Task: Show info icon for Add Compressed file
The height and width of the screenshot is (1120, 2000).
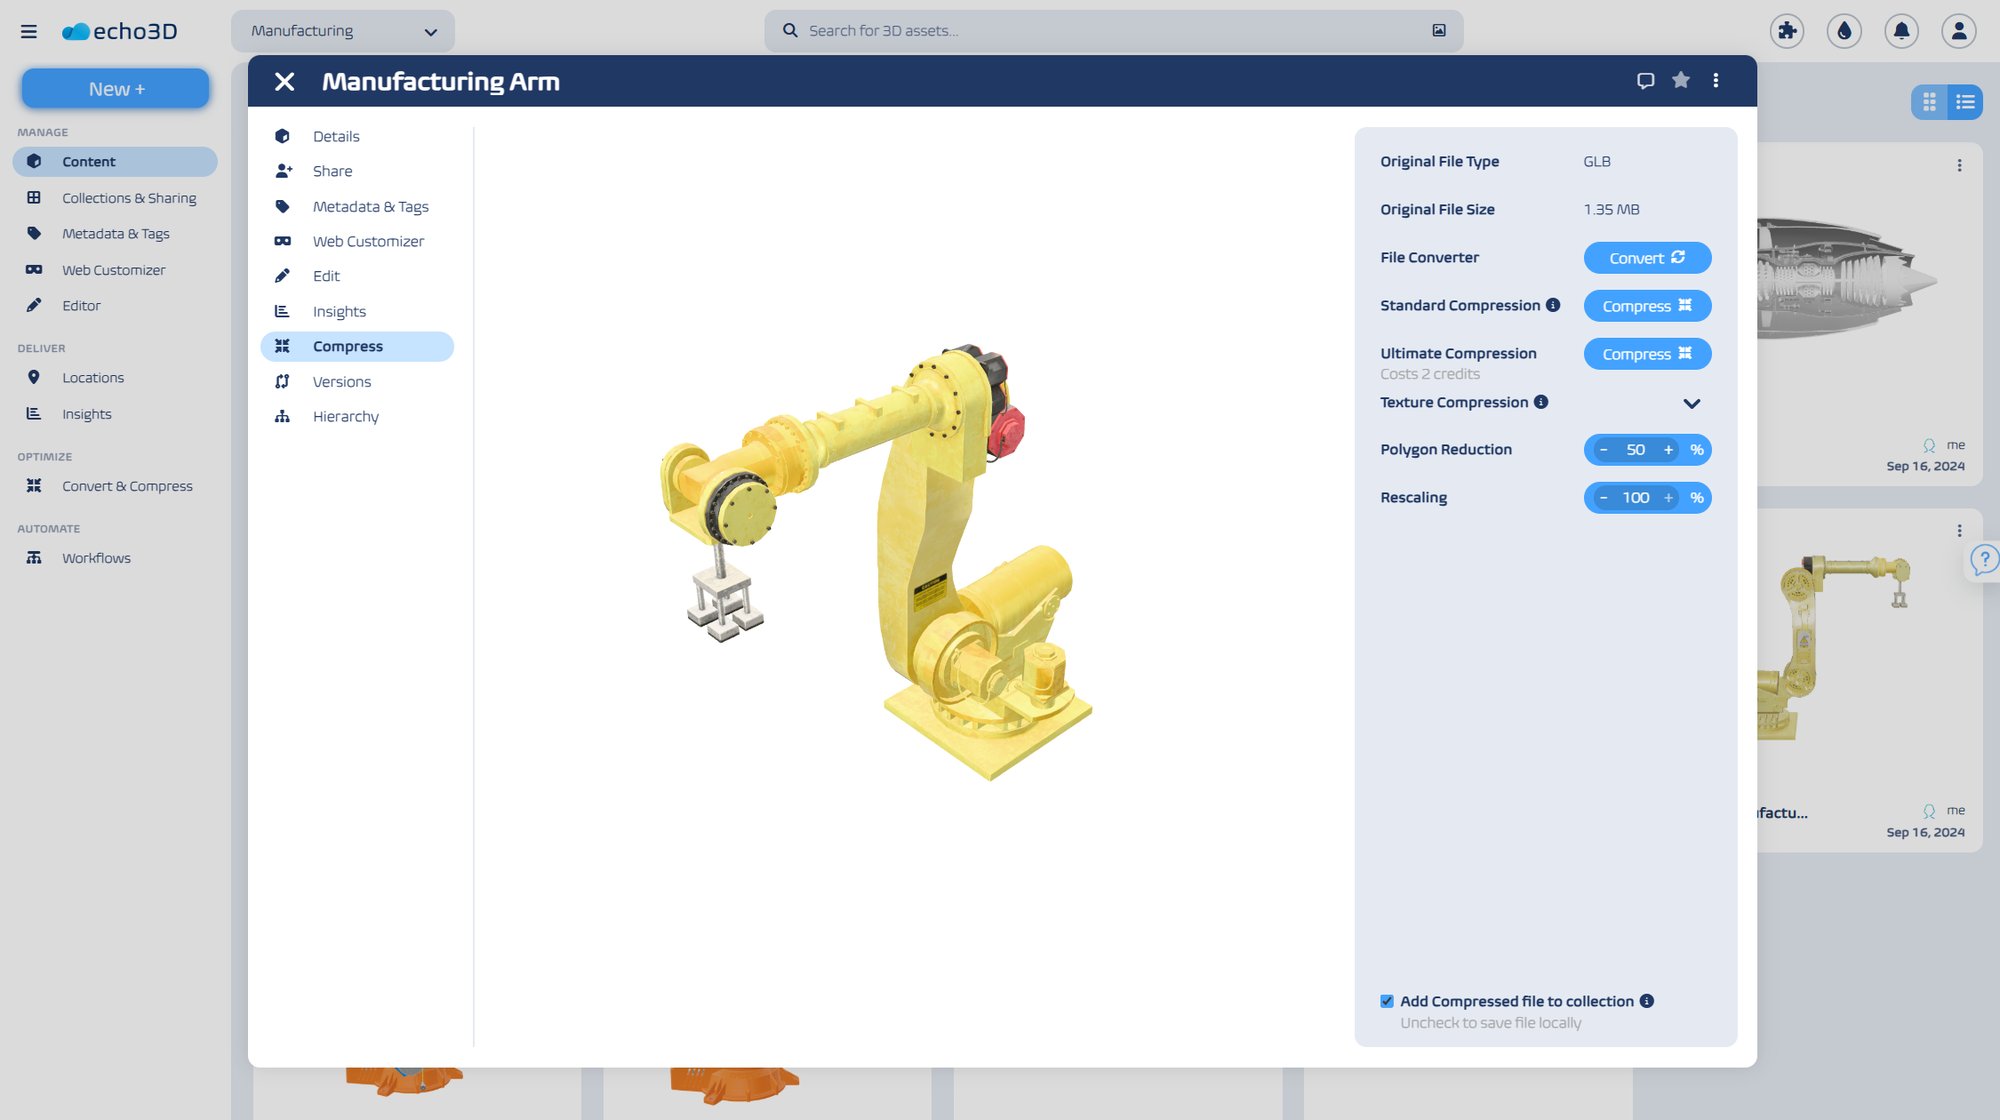Action: (x=1647, y=1001)
